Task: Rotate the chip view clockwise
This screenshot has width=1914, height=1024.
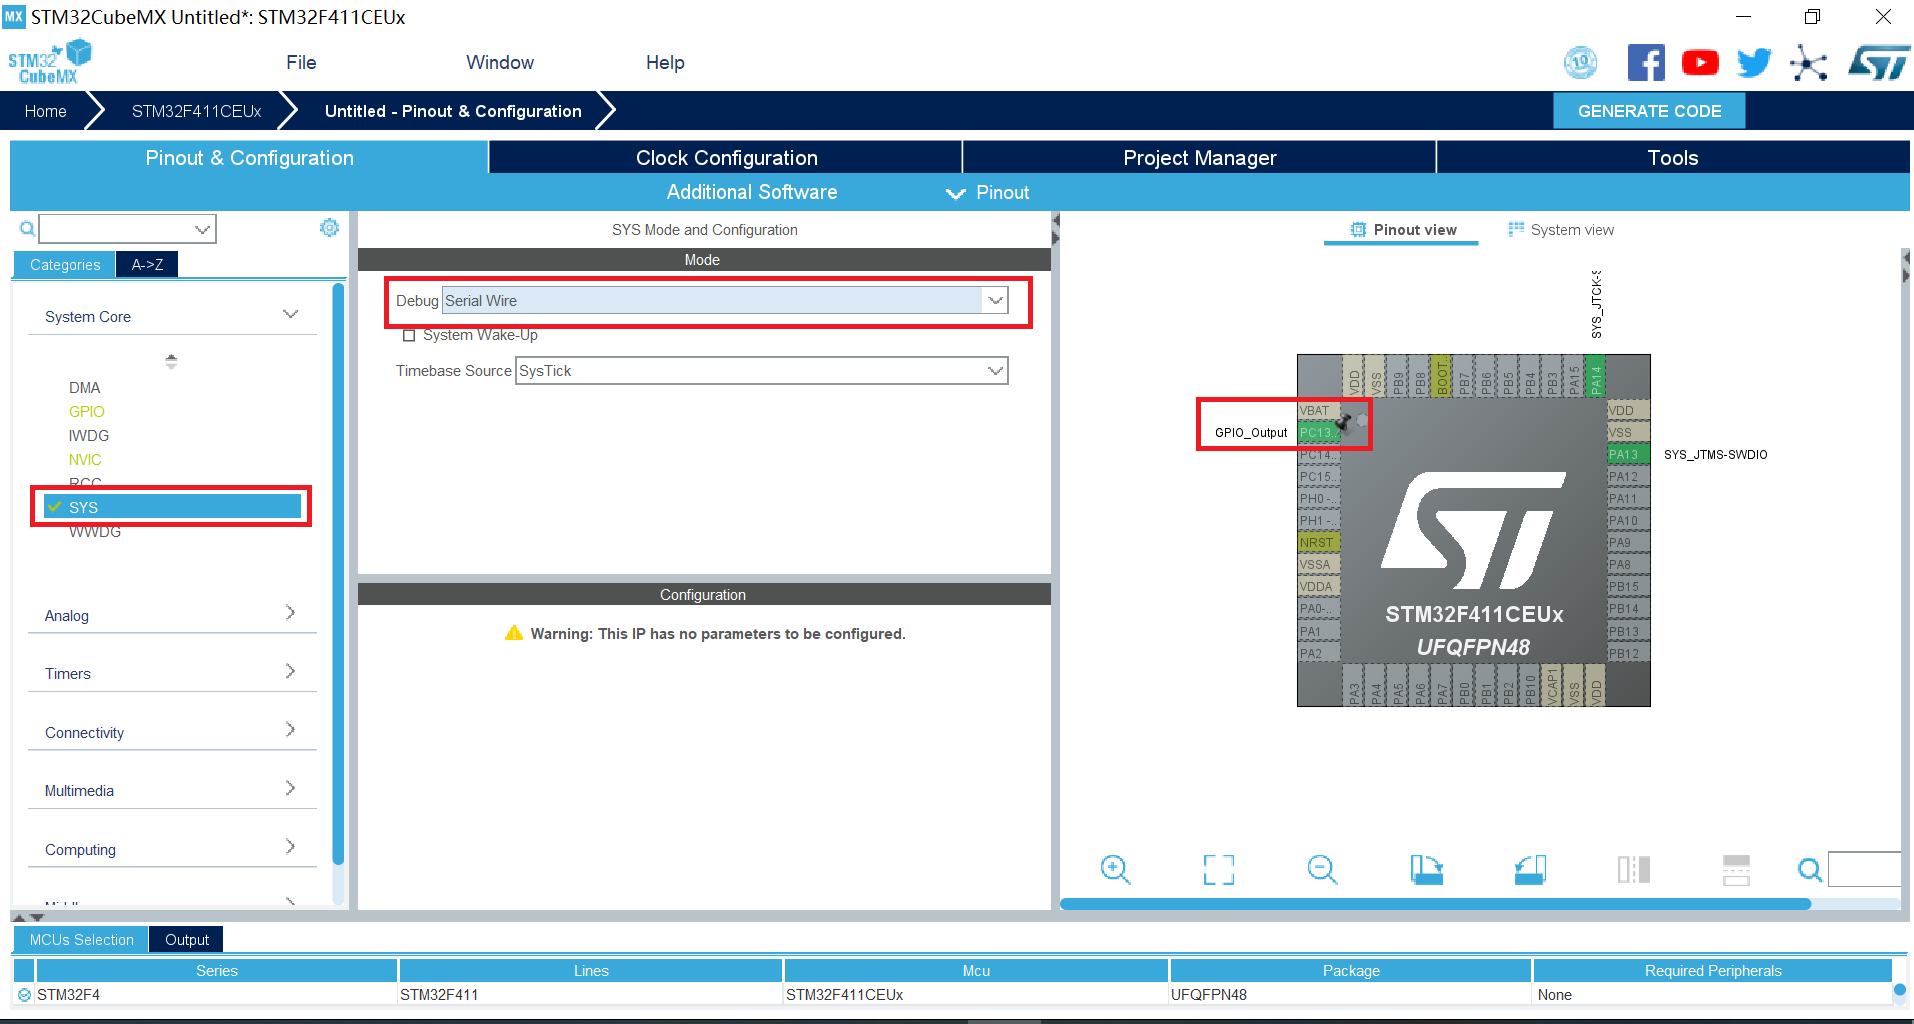Action: (1427, 870)
